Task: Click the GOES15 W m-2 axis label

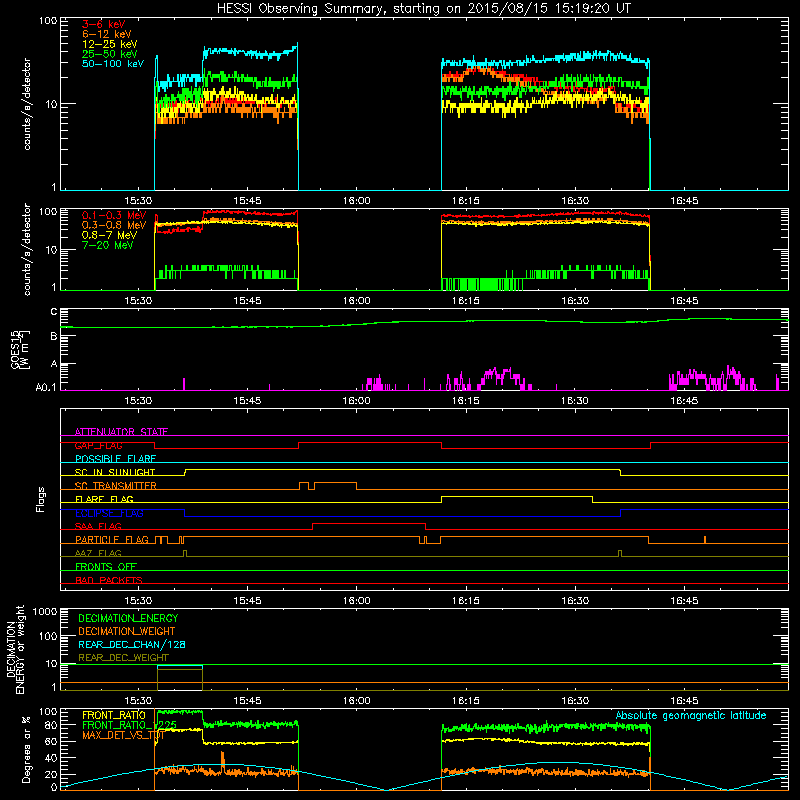Action: (x=20, y=349)
